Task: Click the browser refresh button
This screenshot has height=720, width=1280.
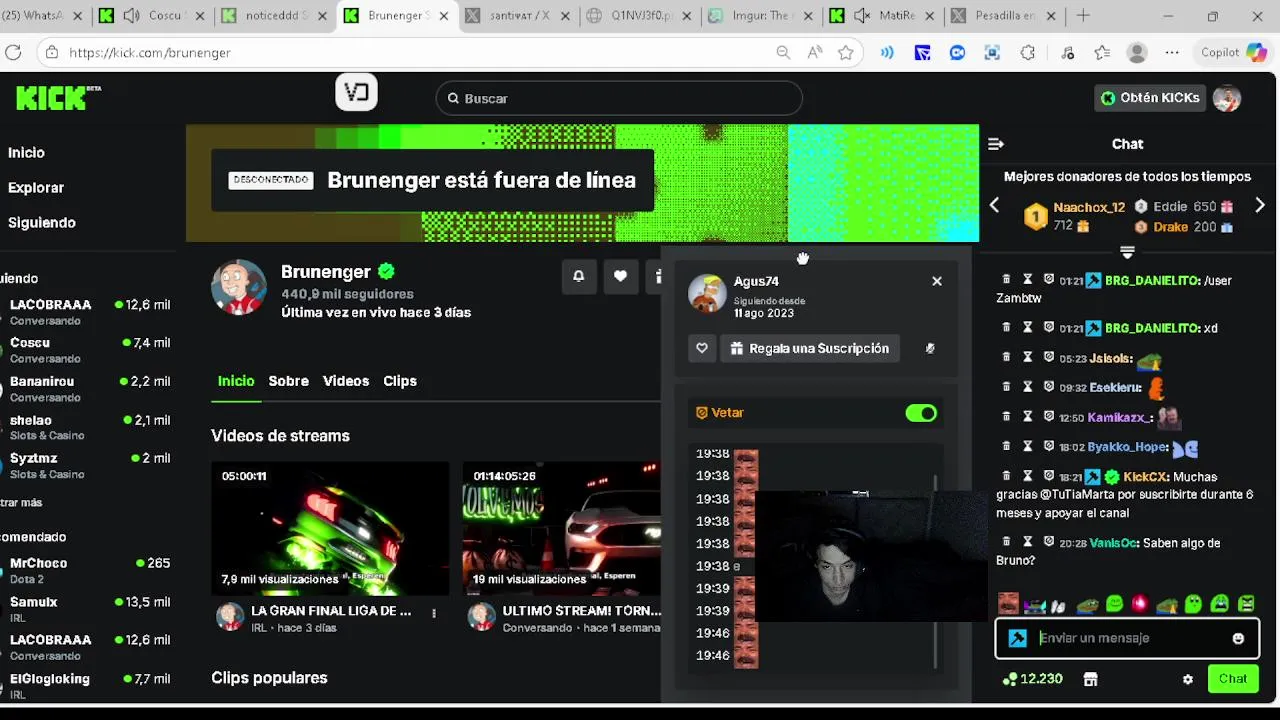Action: (13, 52)
